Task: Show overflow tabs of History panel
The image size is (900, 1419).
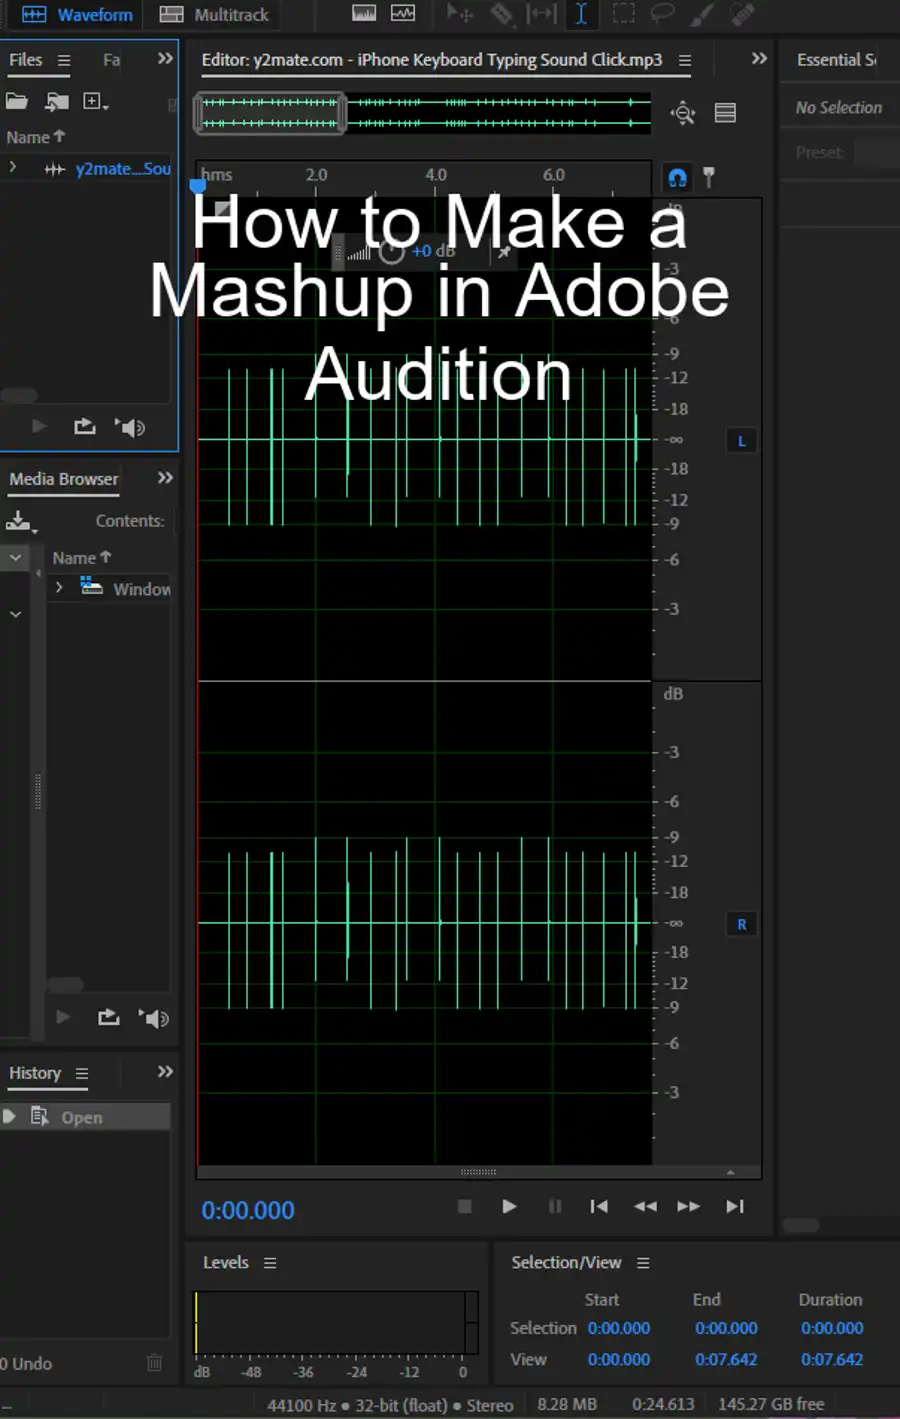Action: (x=165, y=1071)
